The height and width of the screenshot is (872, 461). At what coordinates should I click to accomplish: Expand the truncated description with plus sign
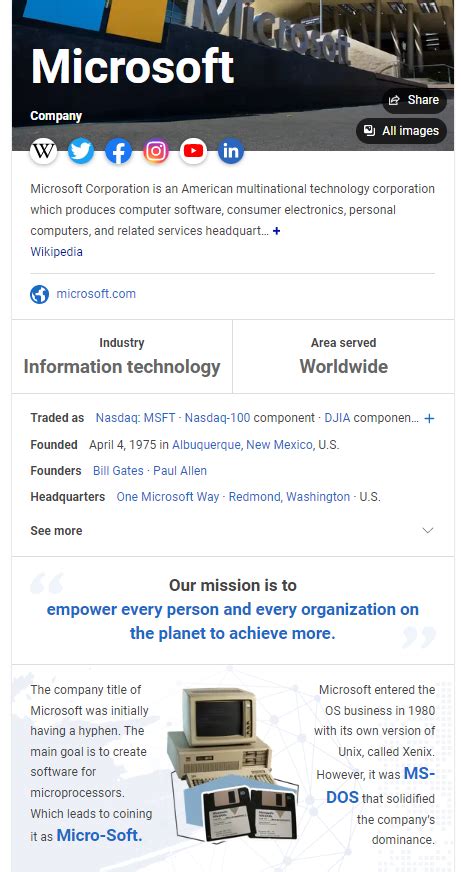[276, 231]
